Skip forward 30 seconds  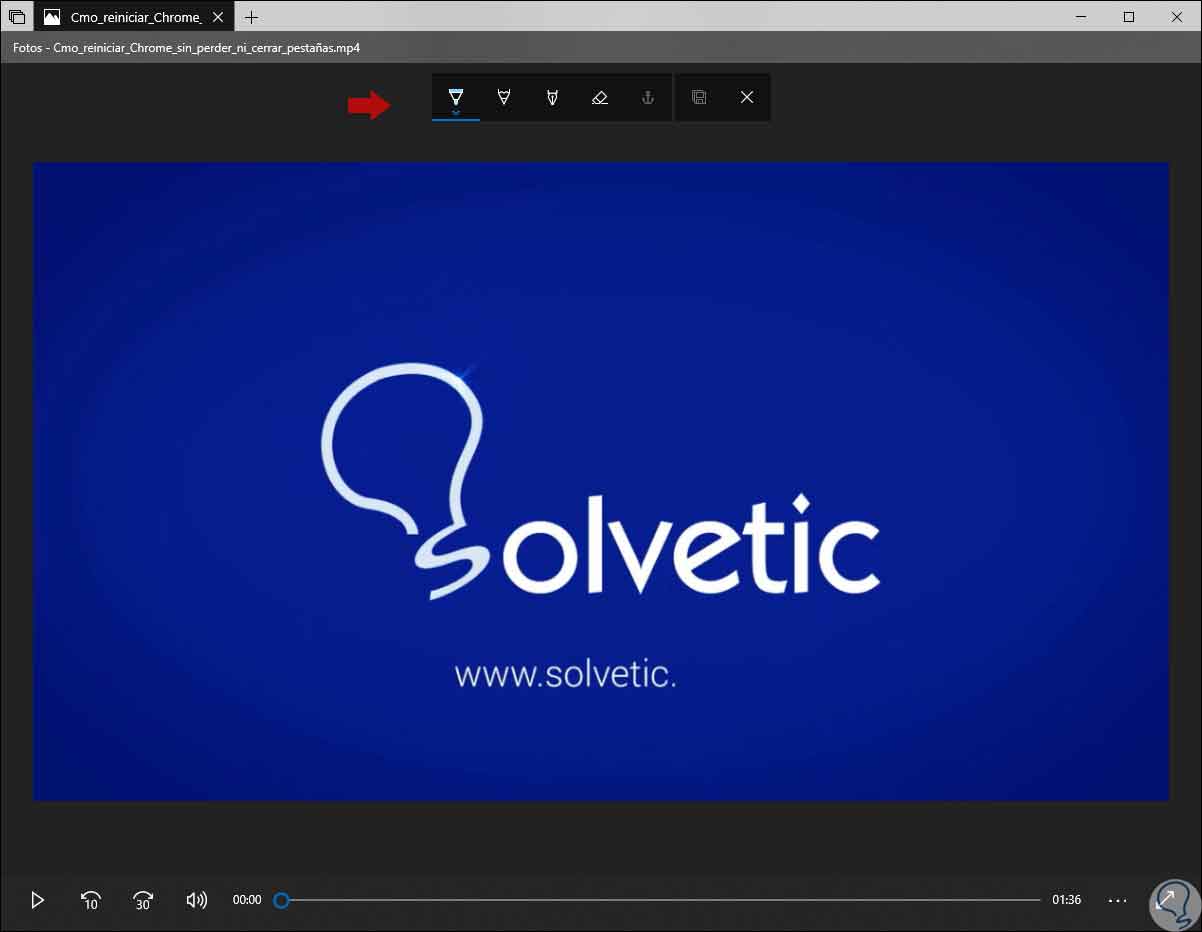click(143, 900)
